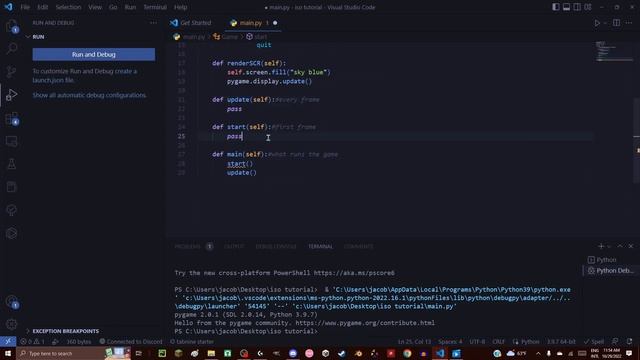640x360 pixels.
Task: Click the notifications bell in status bar
Action: coord(629,341)
